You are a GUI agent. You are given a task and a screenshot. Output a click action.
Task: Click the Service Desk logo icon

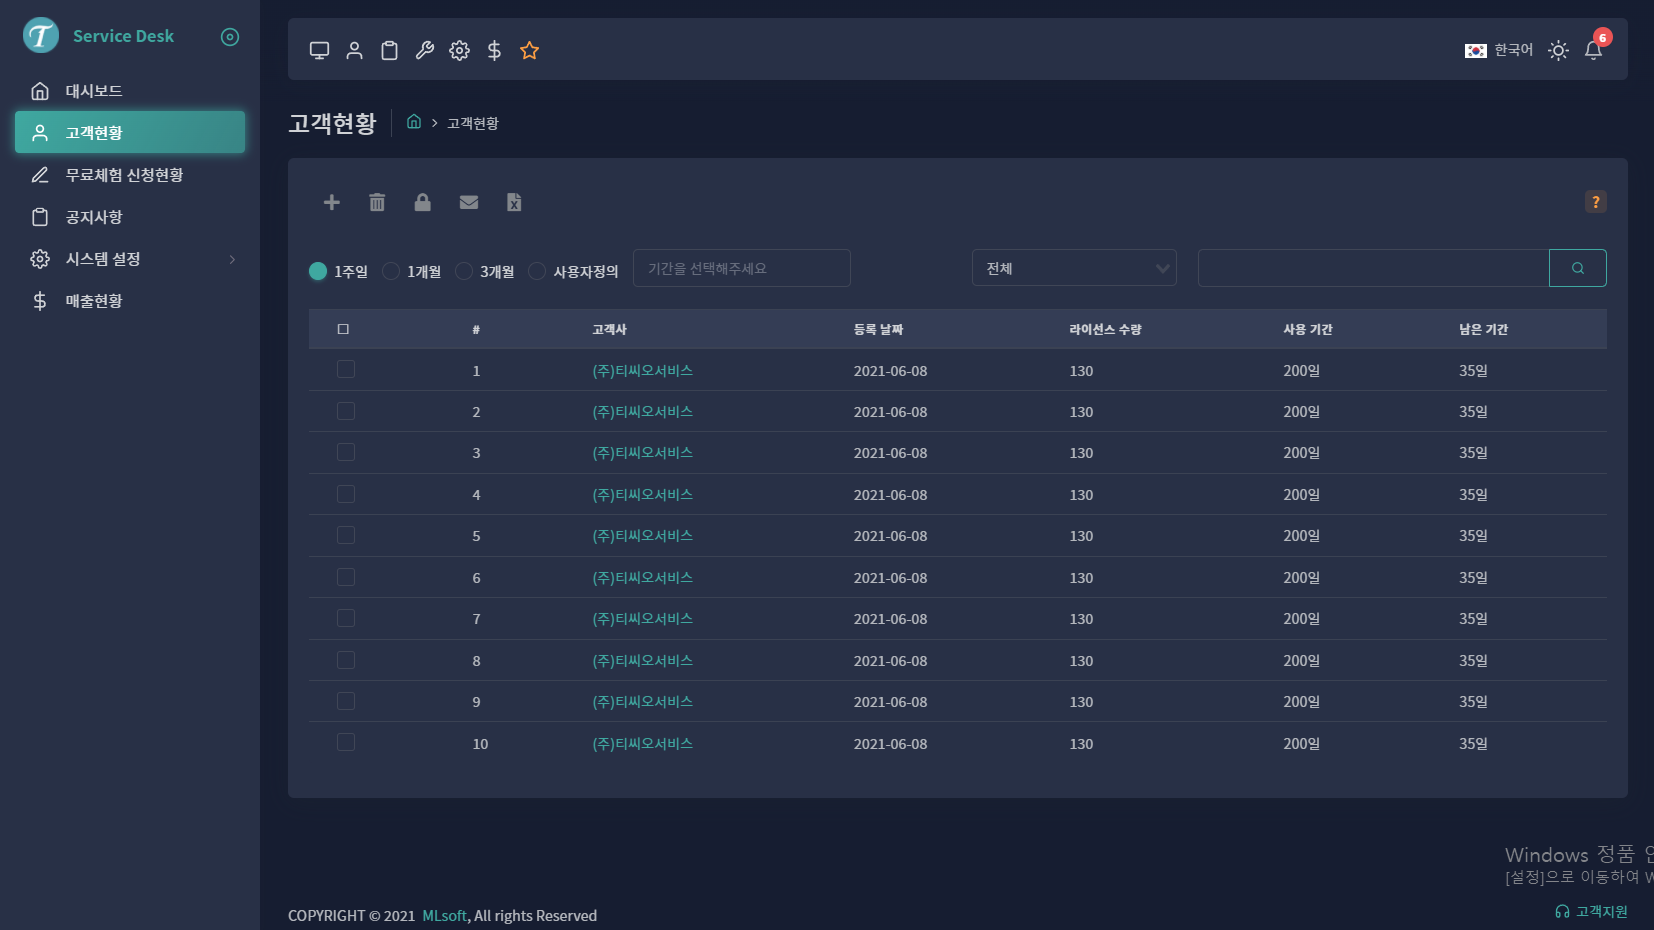pyautogui.click(x=41, y=36)
